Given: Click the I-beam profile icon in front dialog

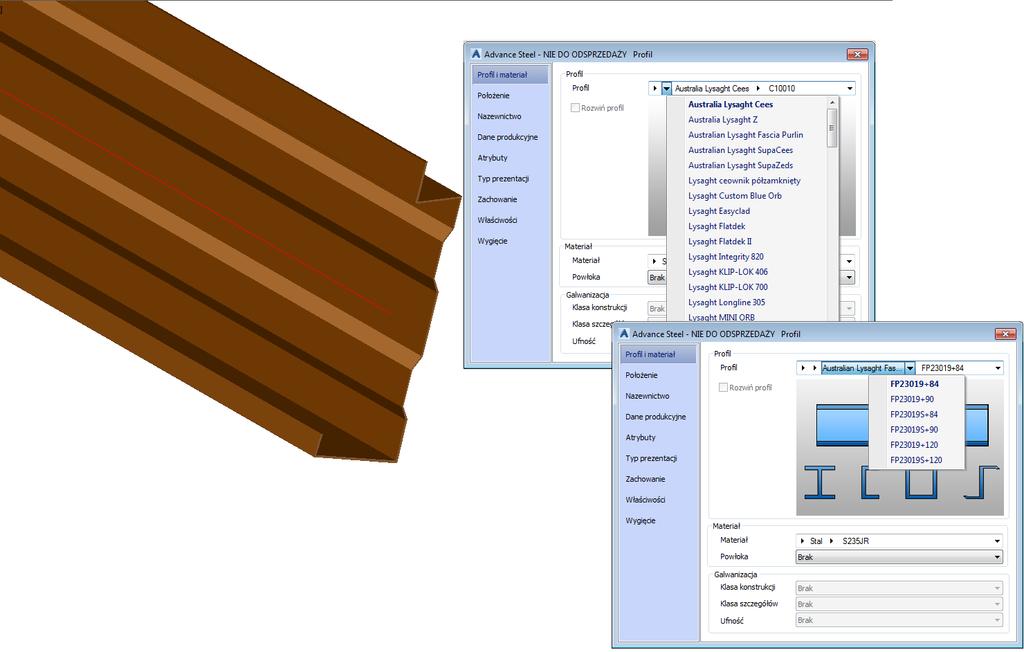Looking at the screenshot, I should [x=820, y=483].
